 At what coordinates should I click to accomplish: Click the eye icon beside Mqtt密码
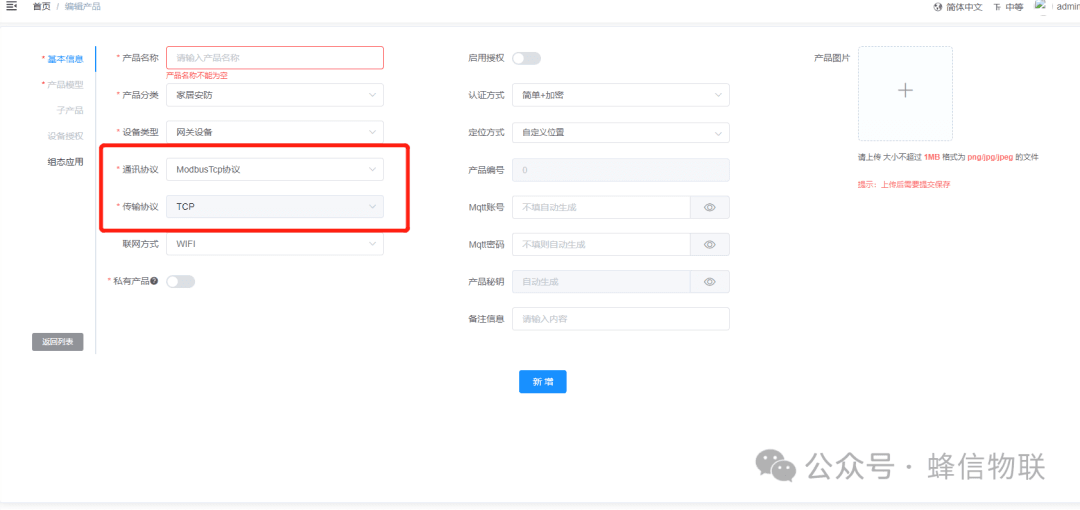(x=710, y=245)
